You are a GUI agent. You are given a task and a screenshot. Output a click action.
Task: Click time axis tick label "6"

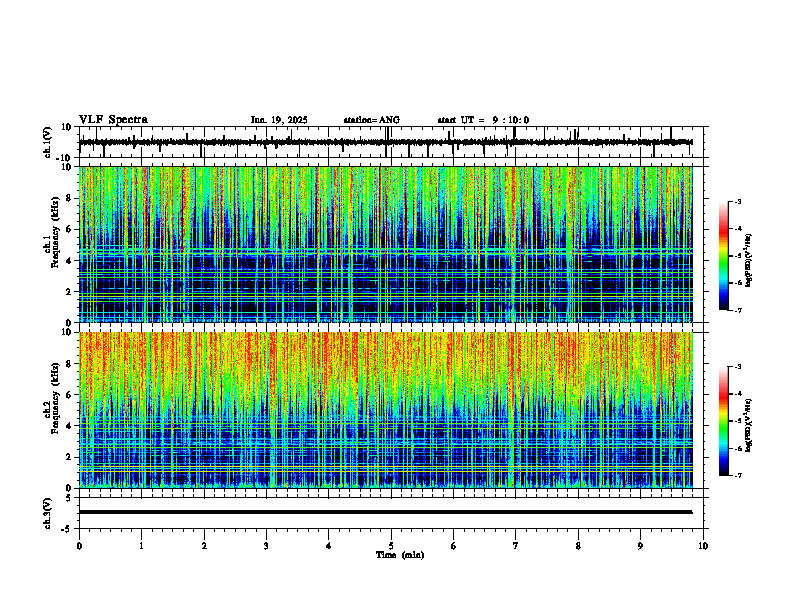pyautogui.click(x=454, y=546)
